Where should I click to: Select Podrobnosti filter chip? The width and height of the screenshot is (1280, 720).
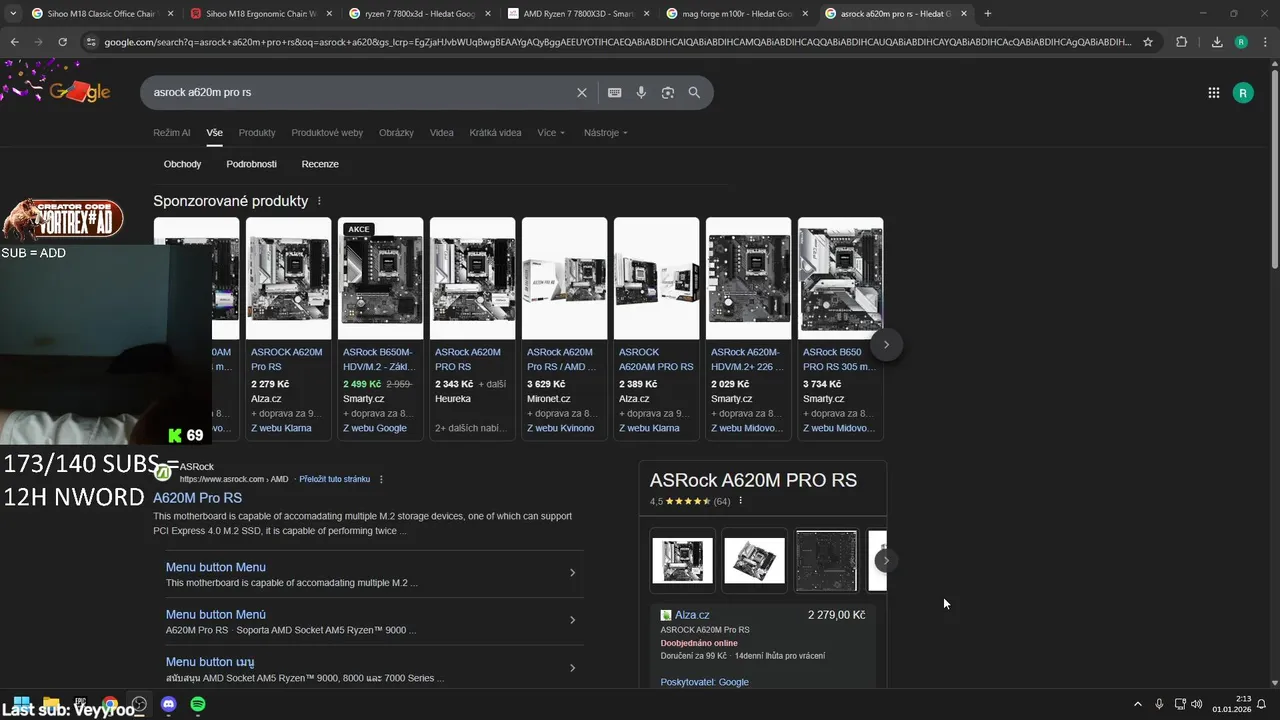pyautogui.click(x=251, y=164)
